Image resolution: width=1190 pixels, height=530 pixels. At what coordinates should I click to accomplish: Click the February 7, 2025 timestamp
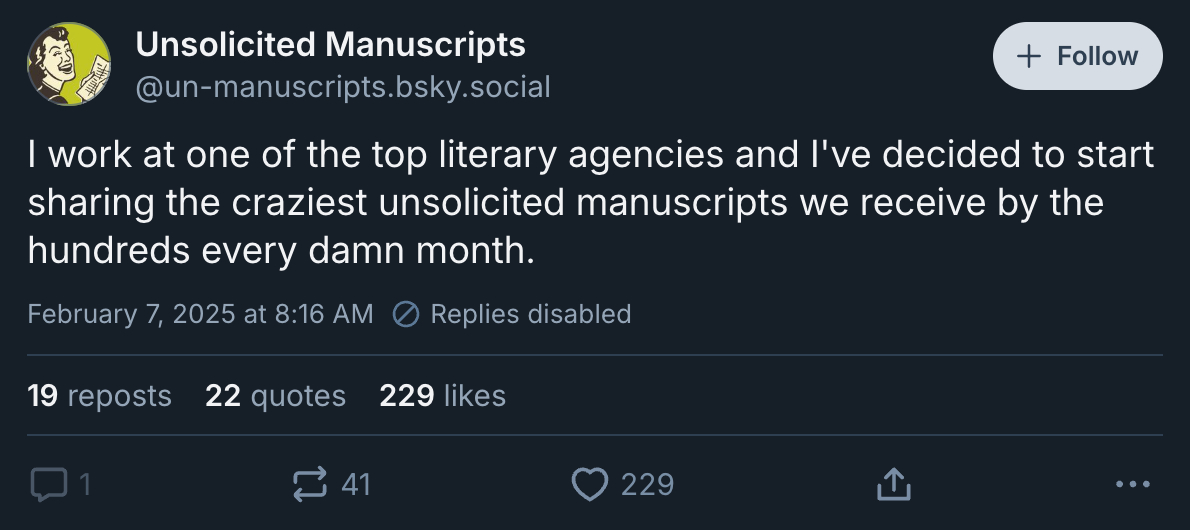(x=200, y=314)
